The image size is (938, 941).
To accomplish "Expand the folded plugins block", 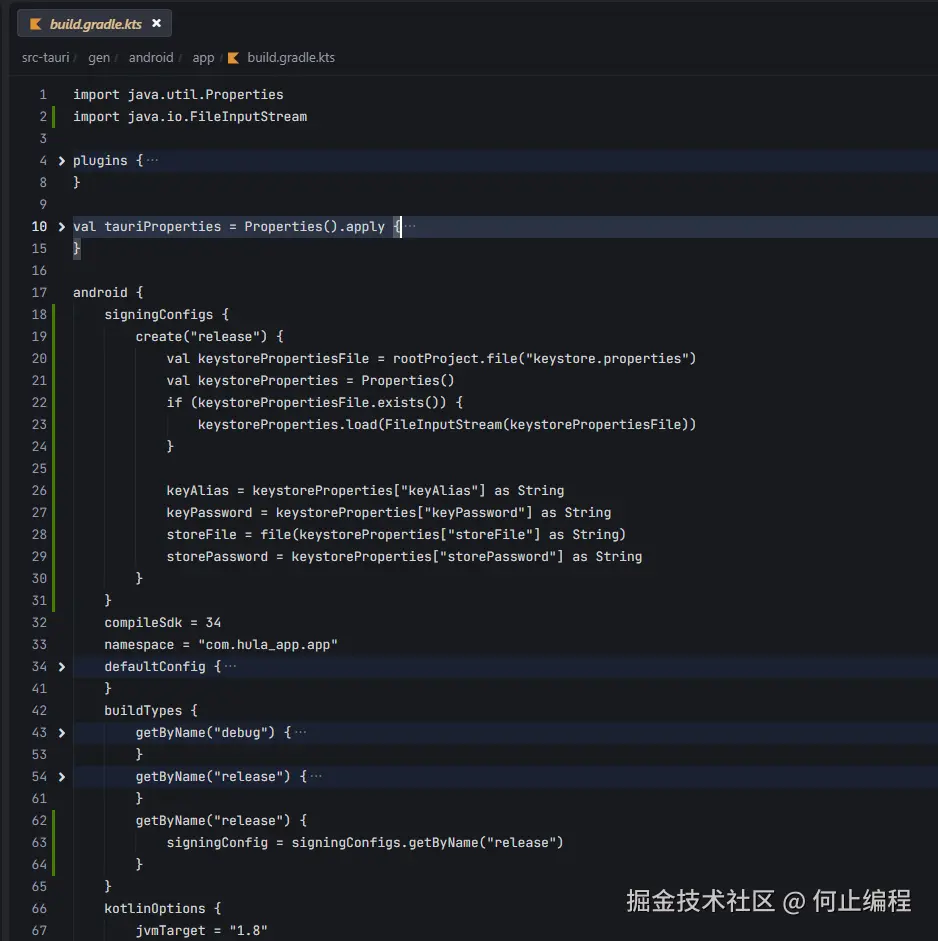I will [x=61, y=161].
